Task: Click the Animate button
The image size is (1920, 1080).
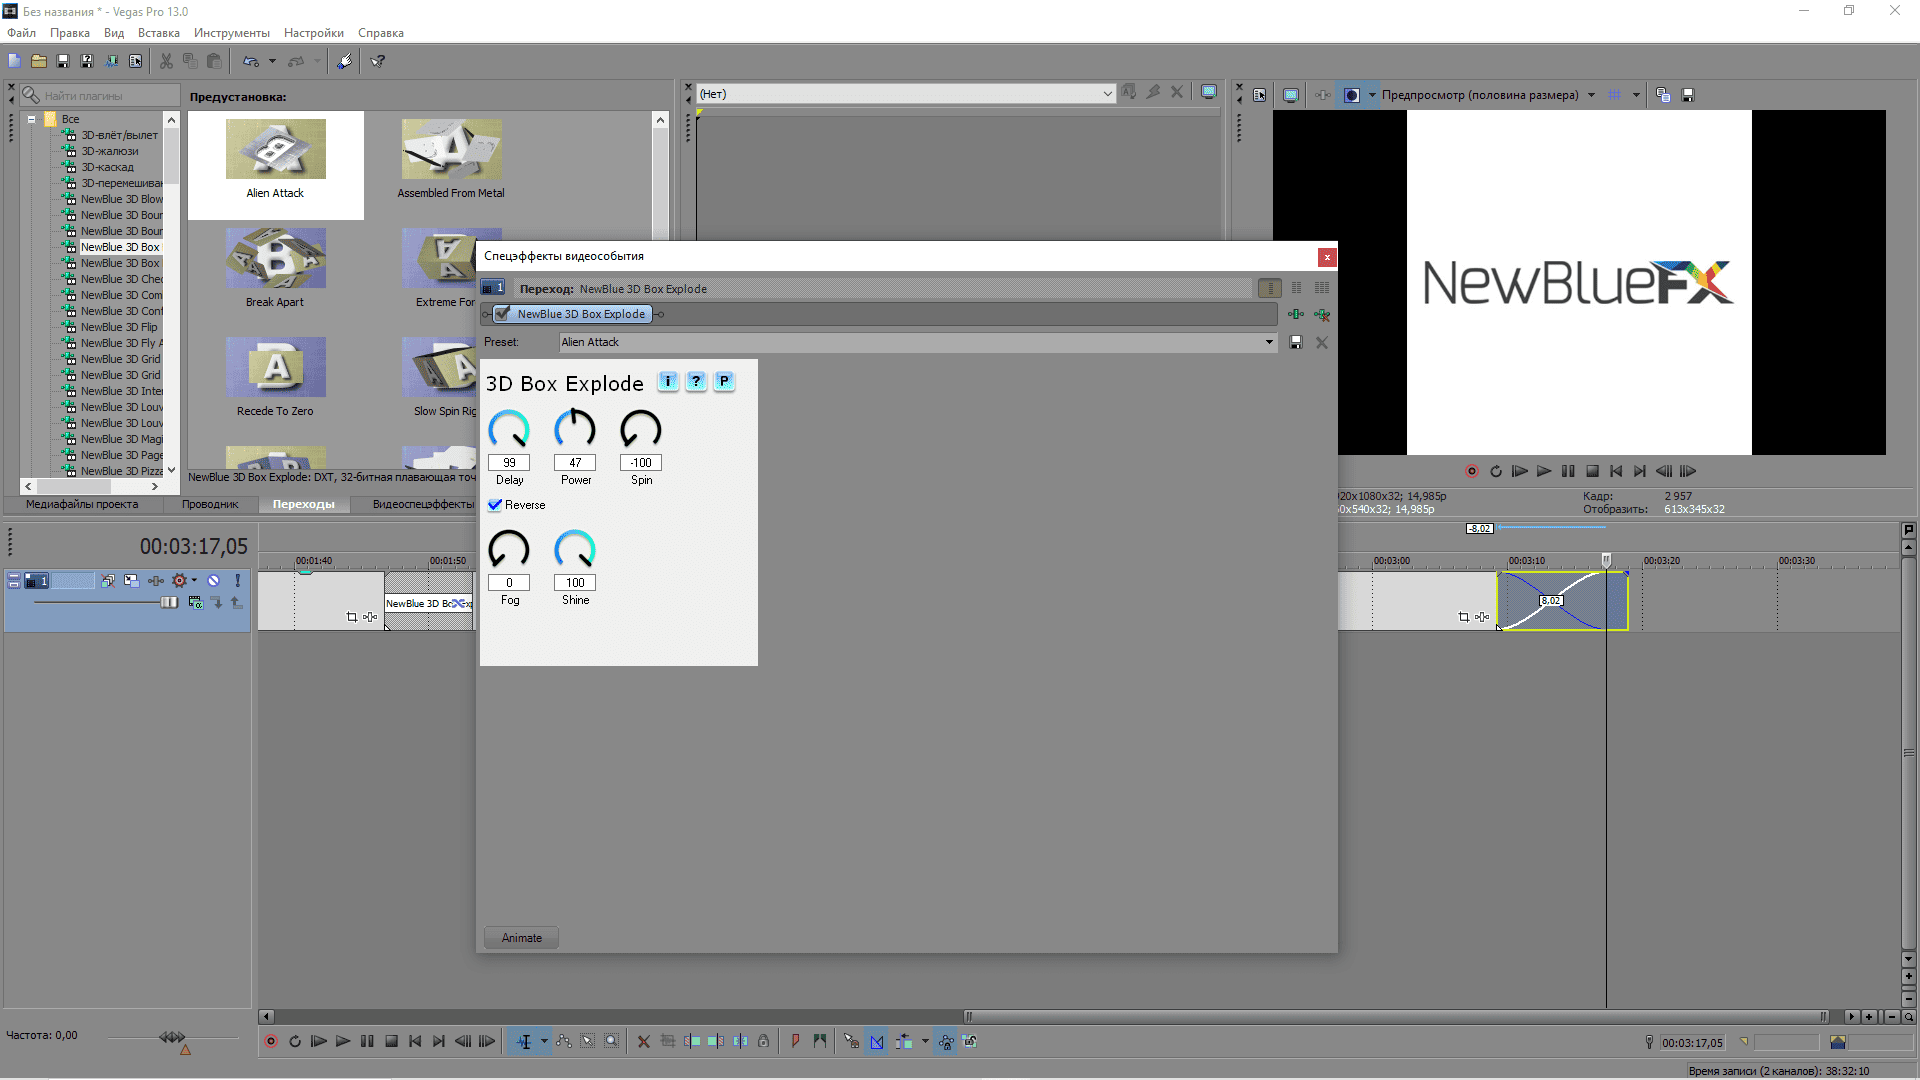Action: click(x=521, y=938)
